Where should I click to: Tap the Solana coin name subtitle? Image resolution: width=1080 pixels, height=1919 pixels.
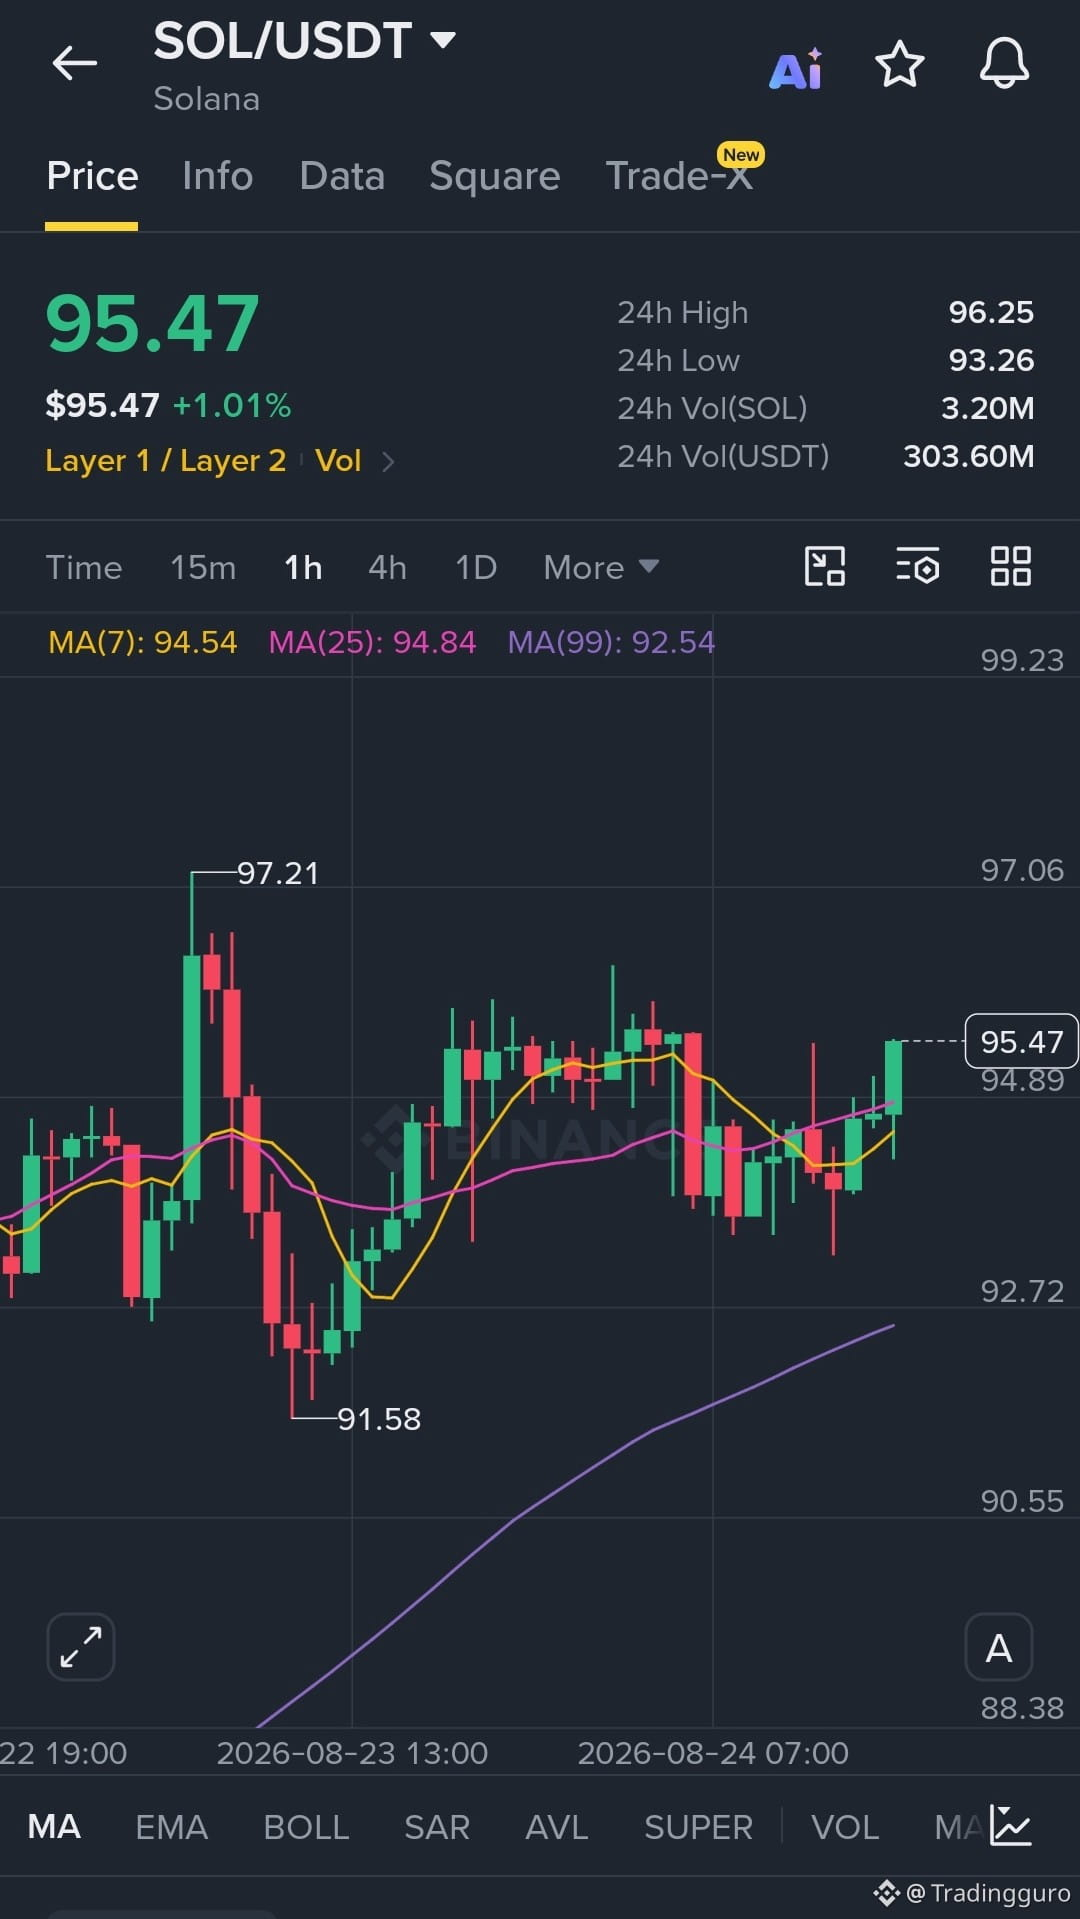(206, 99)
